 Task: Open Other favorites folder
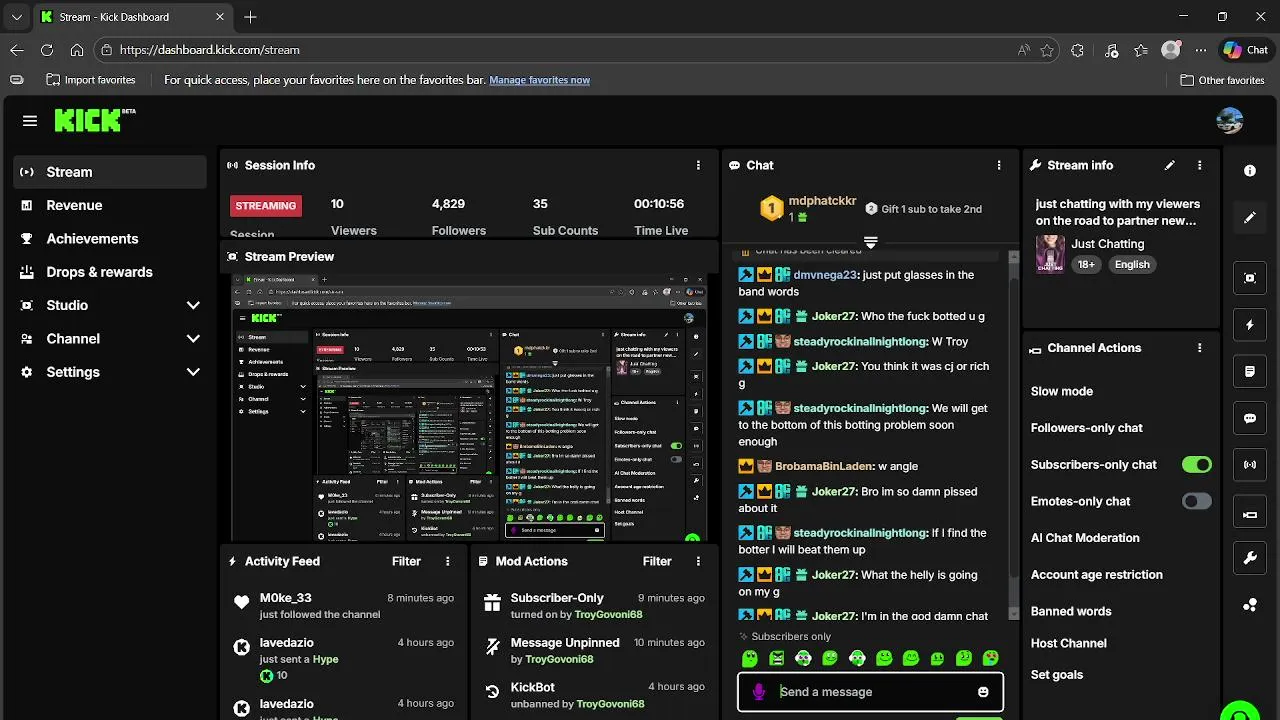1222,80
